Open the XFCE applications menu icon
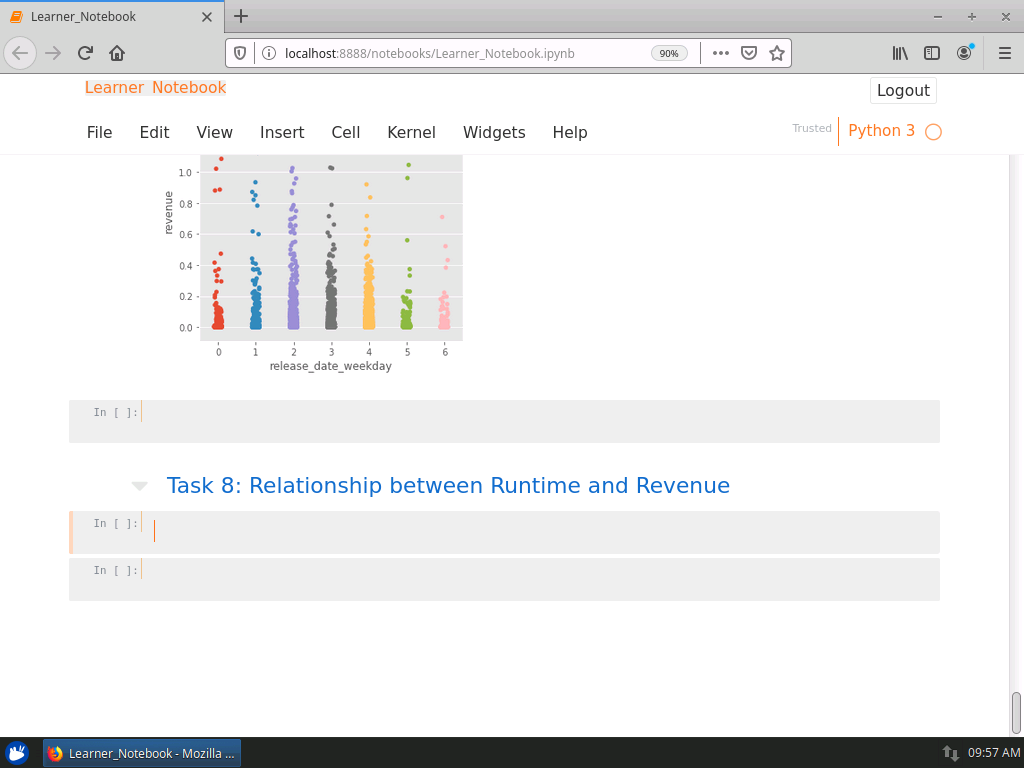The height and width of the screenshot is (768, 1024). (17, 753)
